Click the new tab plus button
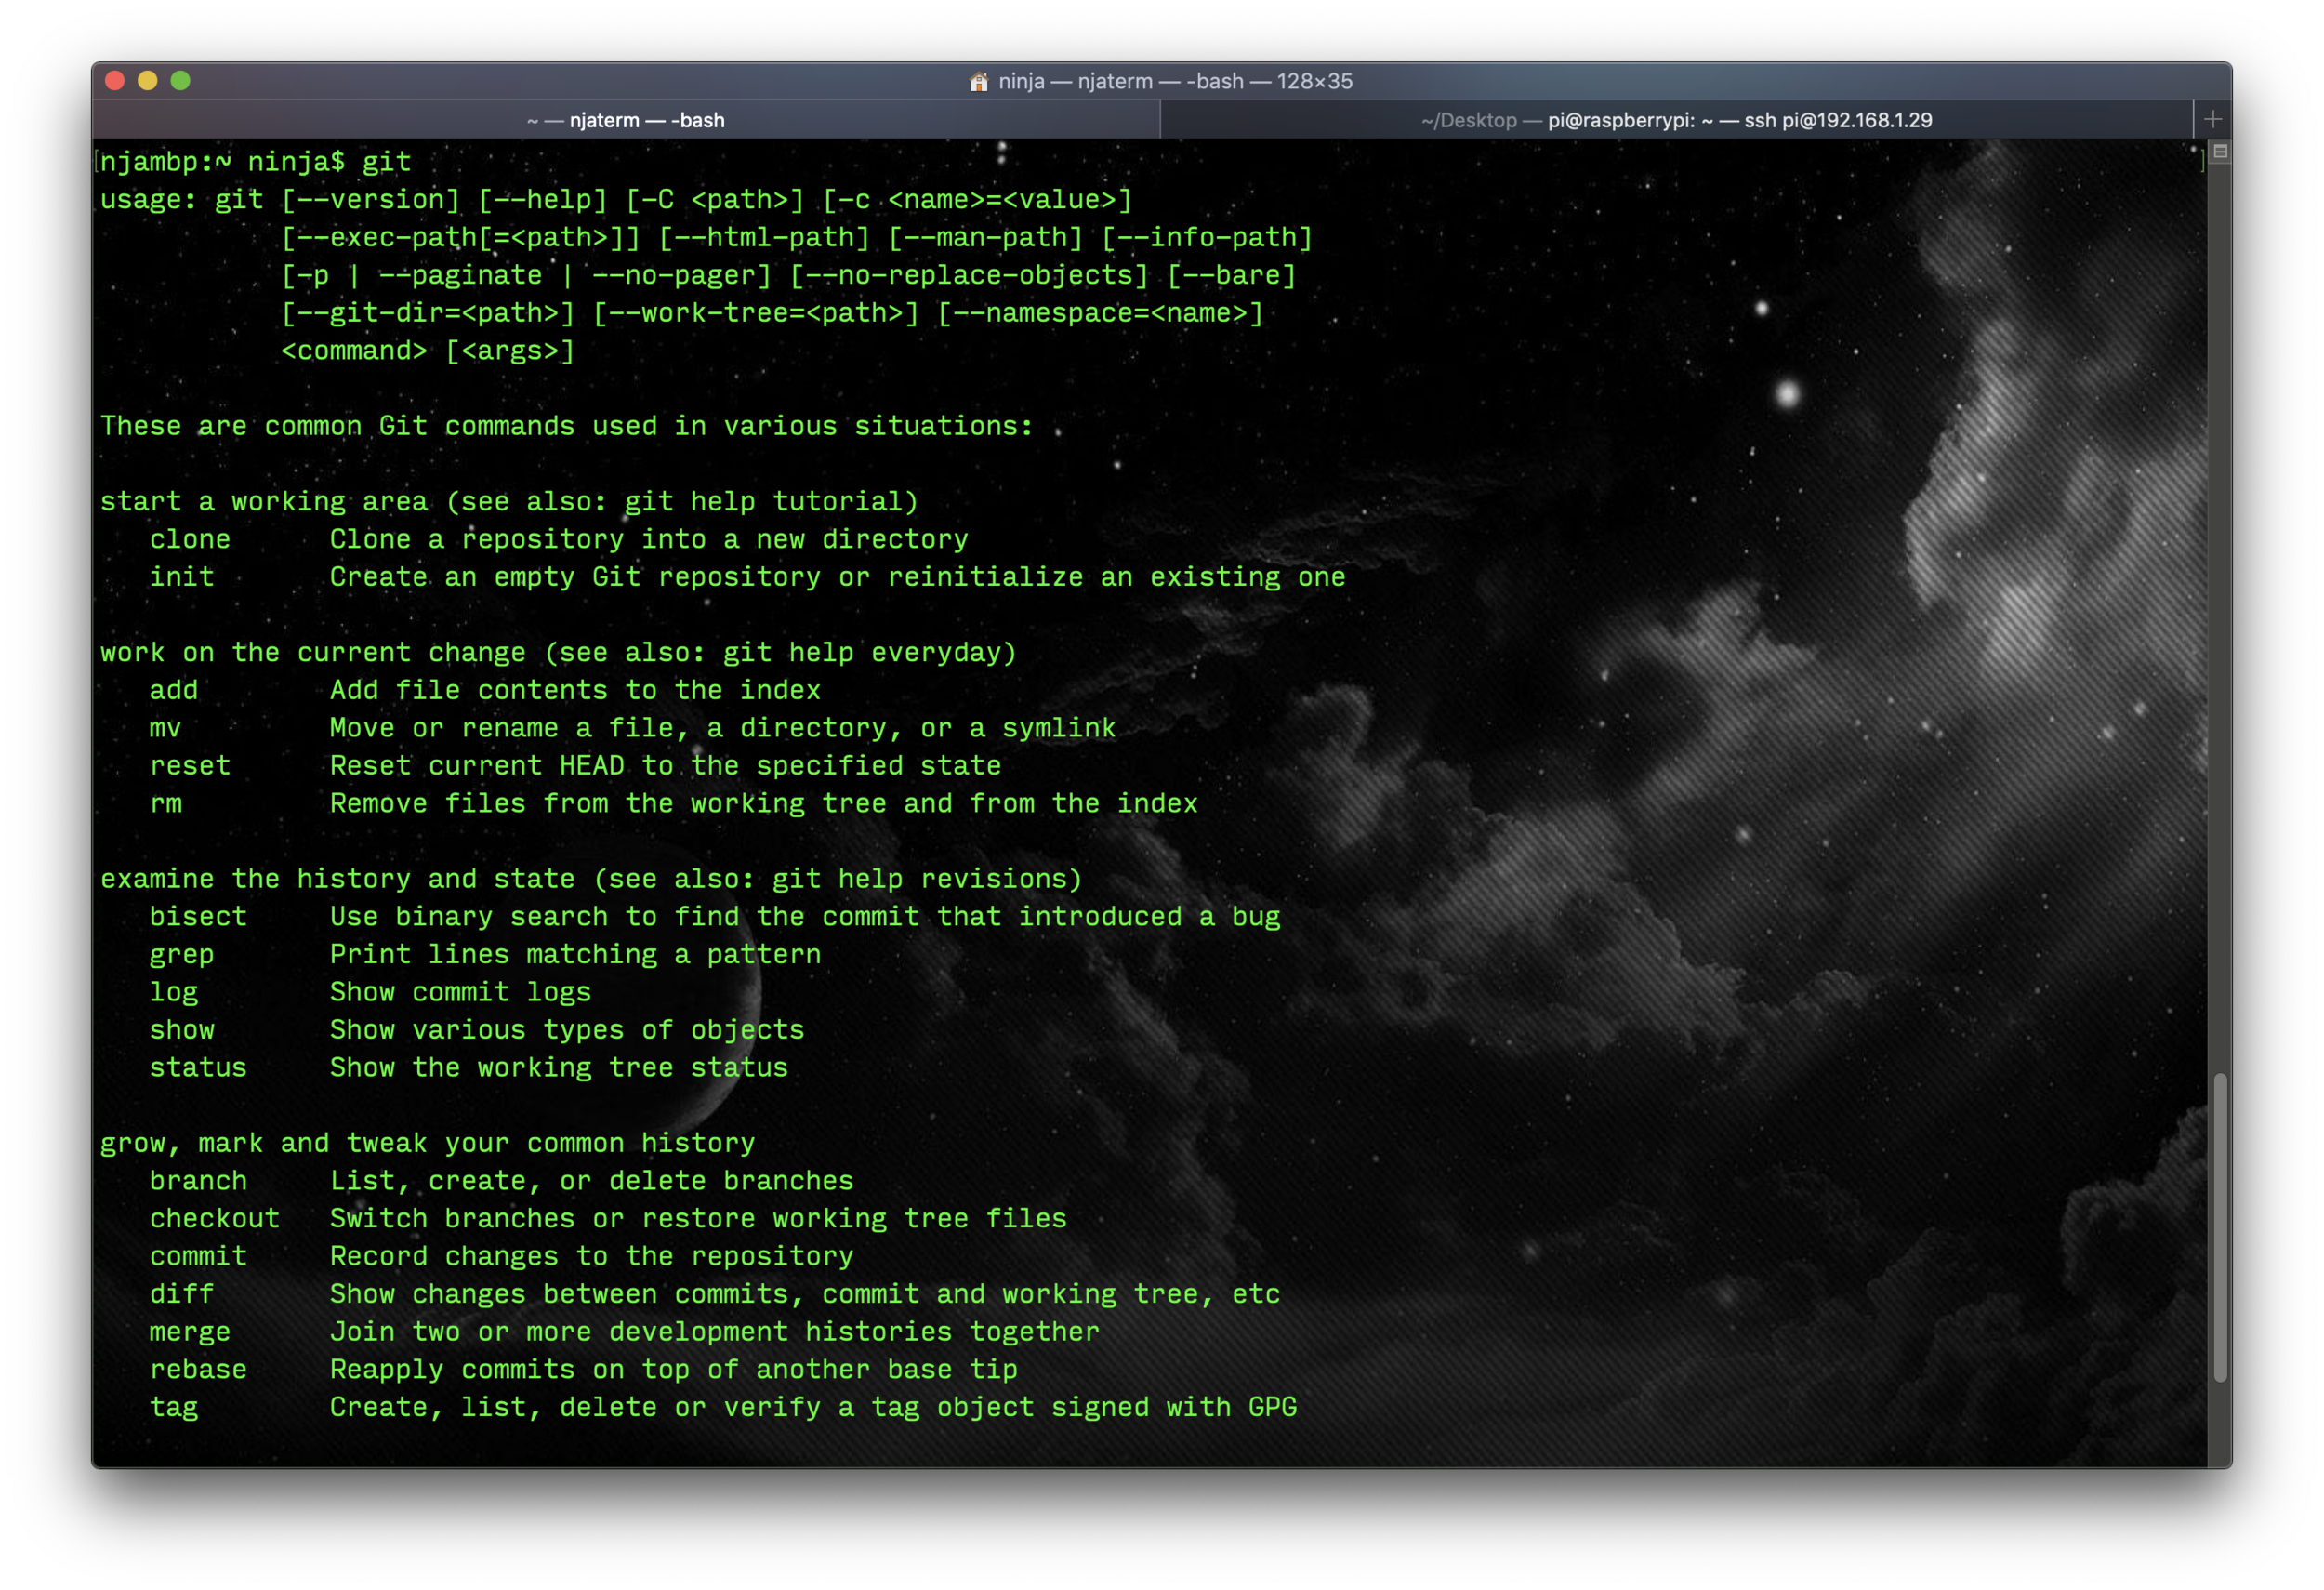This screenshot has height=1590, width=2324. pyautogui.click(x=2212, y=120)
